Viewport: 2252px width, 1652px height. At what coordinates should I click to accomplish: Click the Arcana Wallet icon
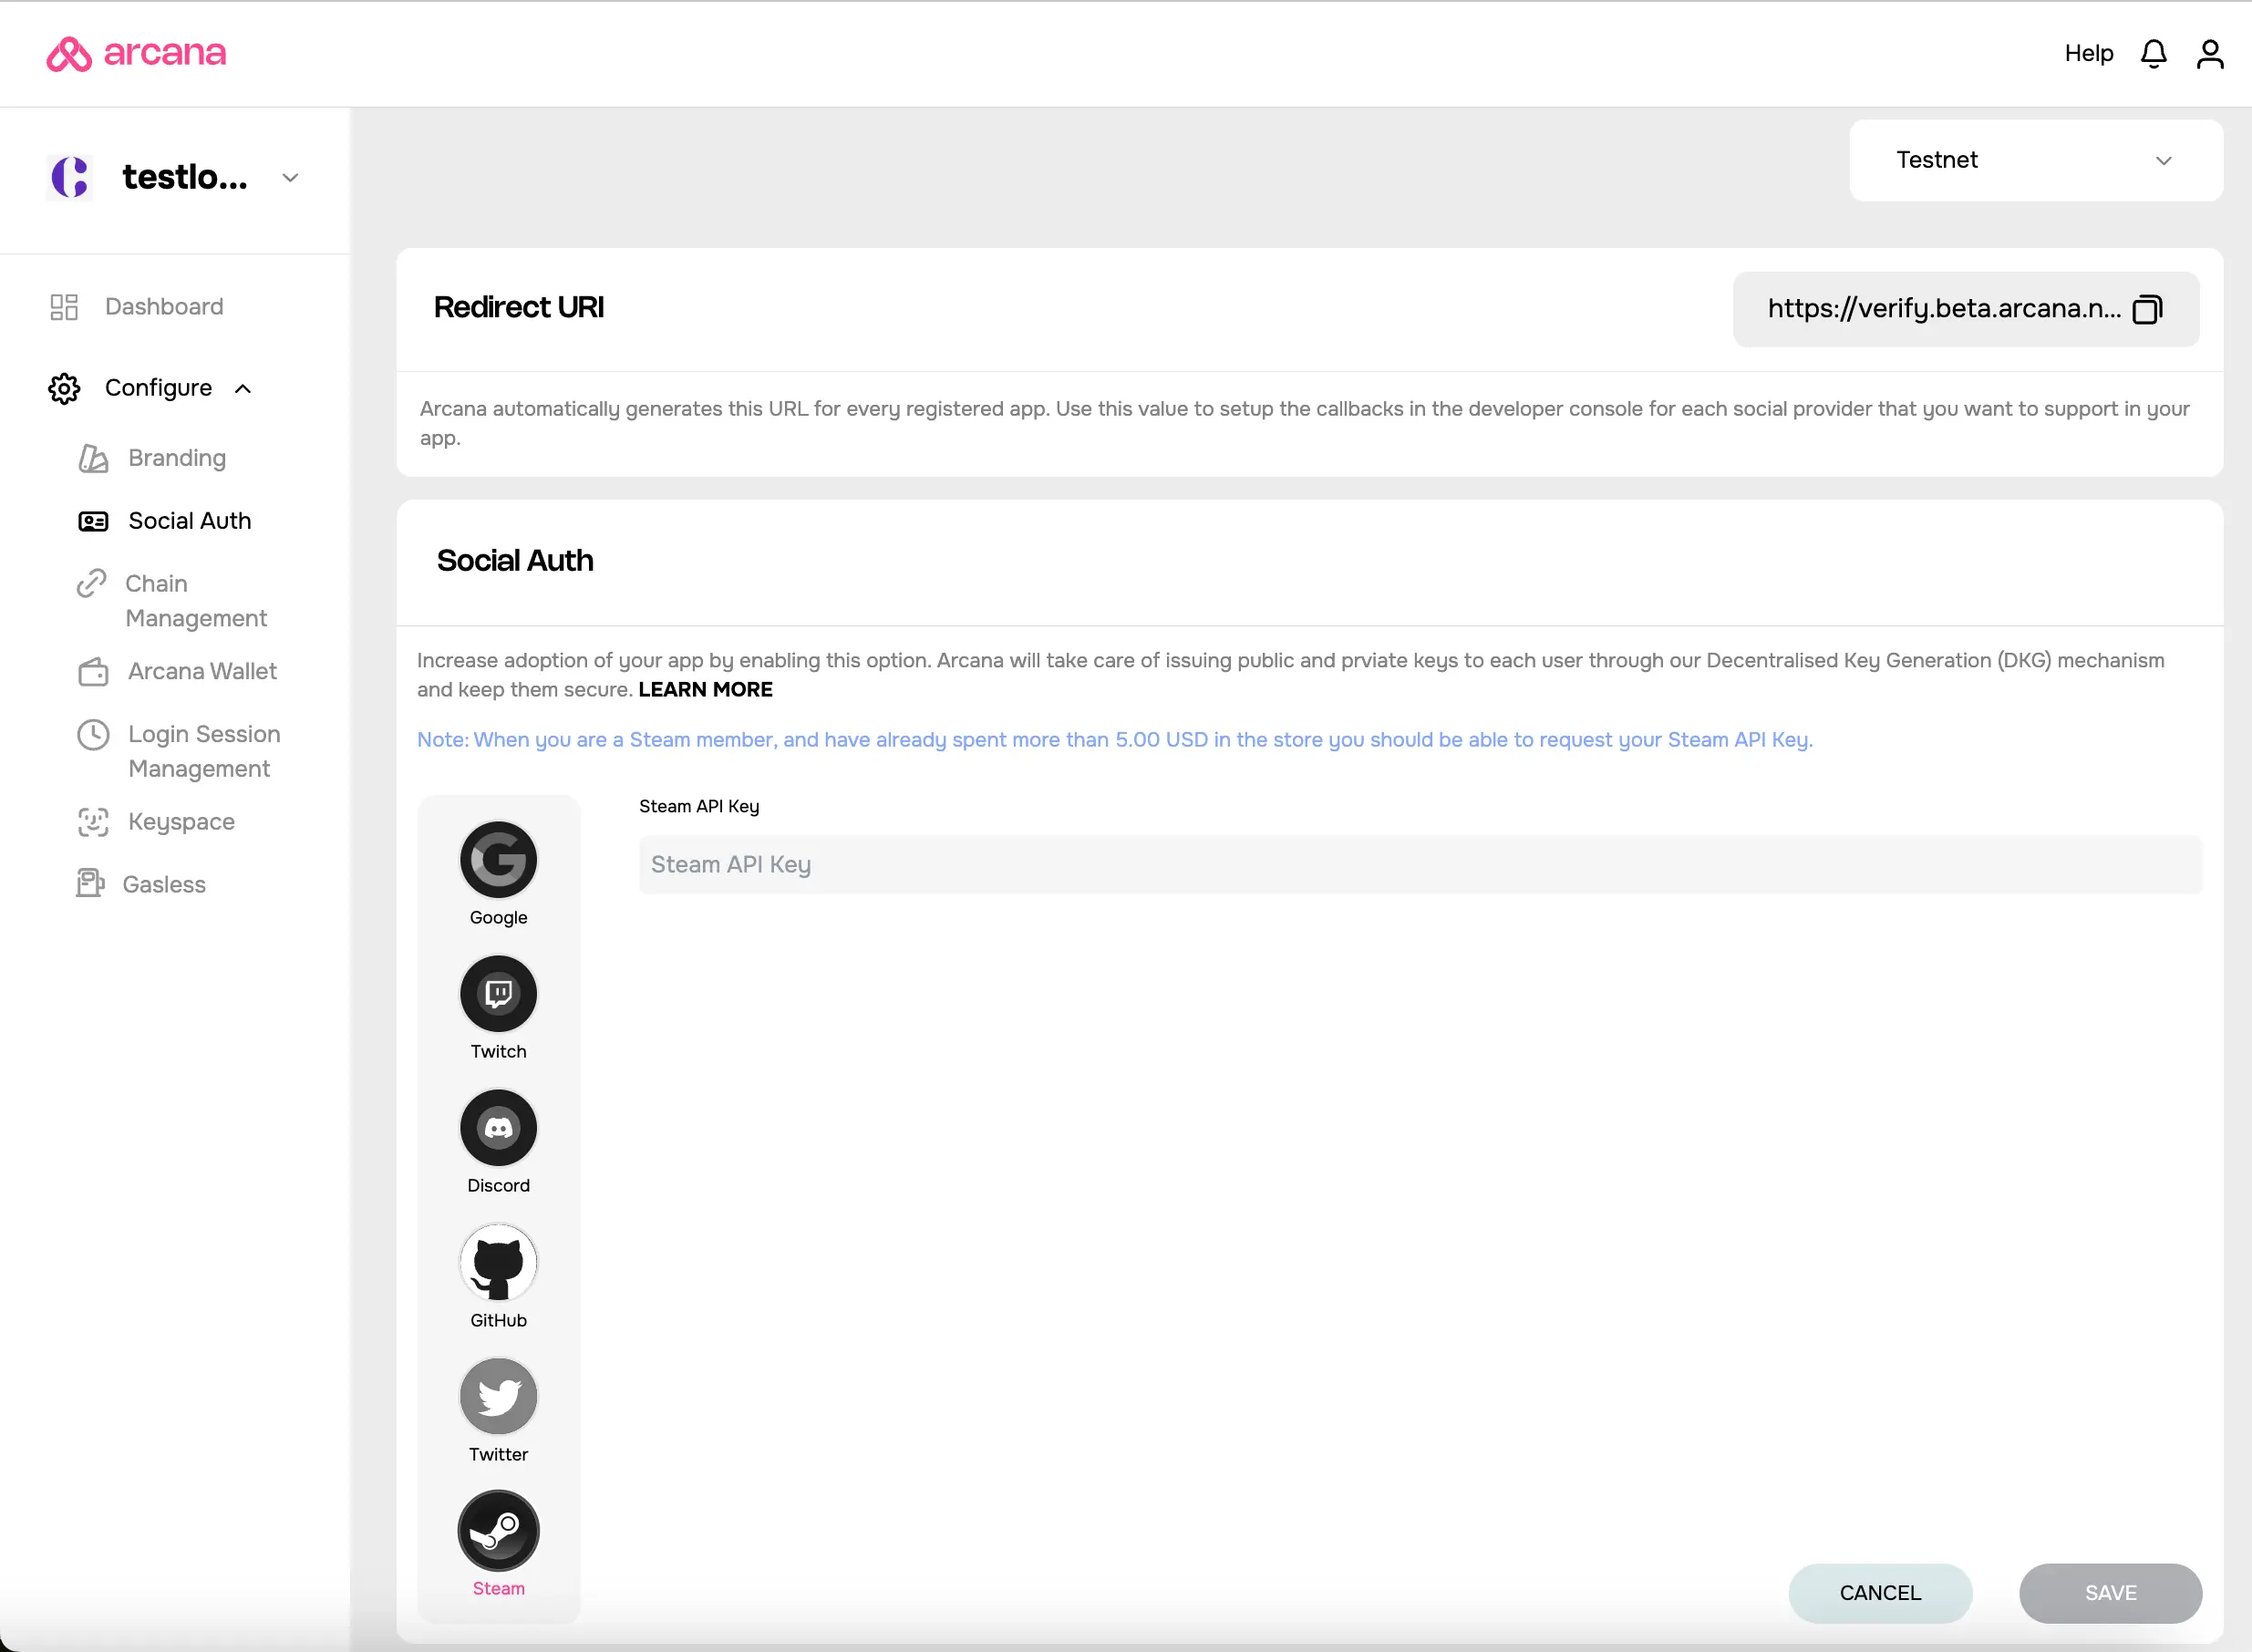93,672
